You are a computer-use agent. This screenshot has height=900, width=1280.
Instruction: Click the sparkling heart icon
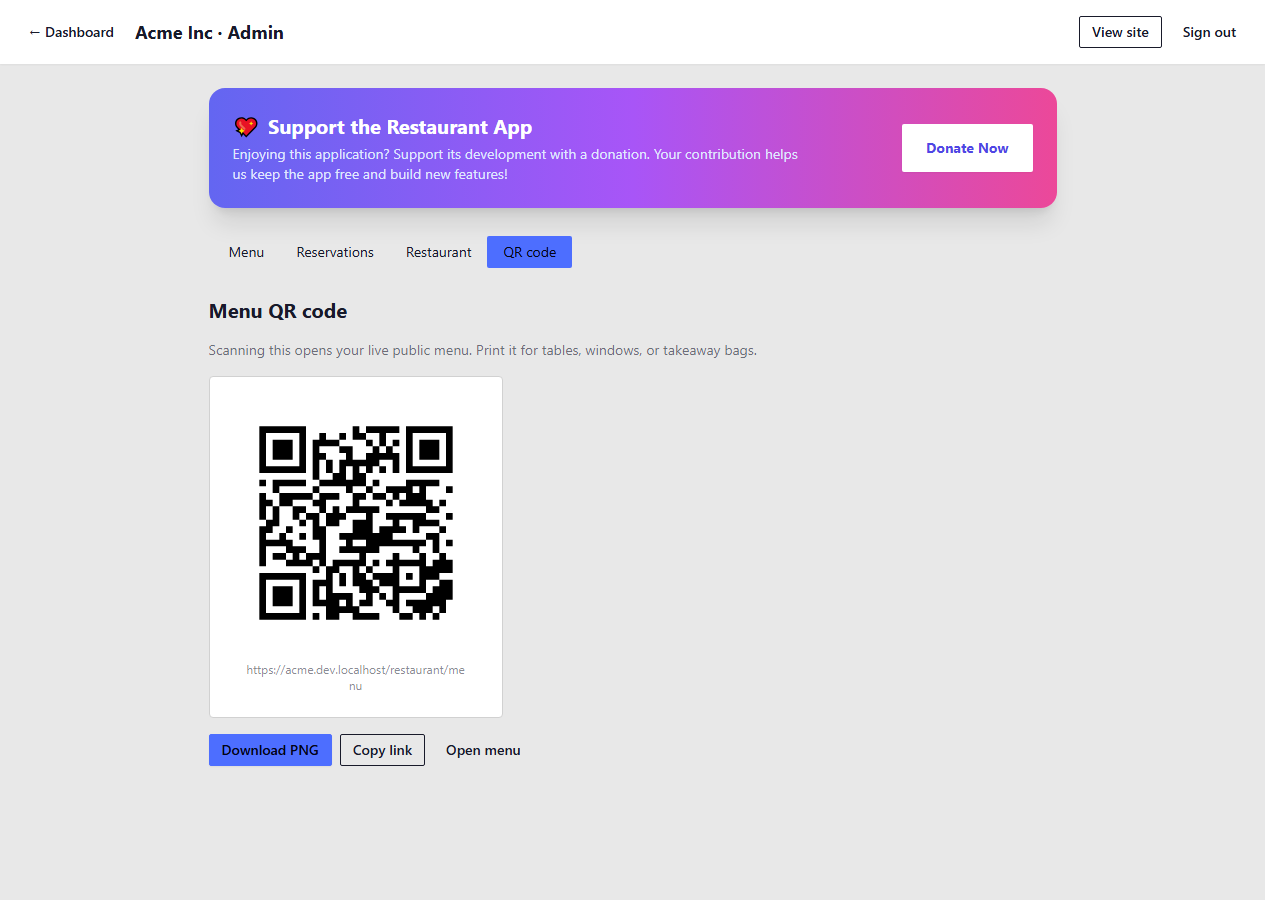coord(246,127)
